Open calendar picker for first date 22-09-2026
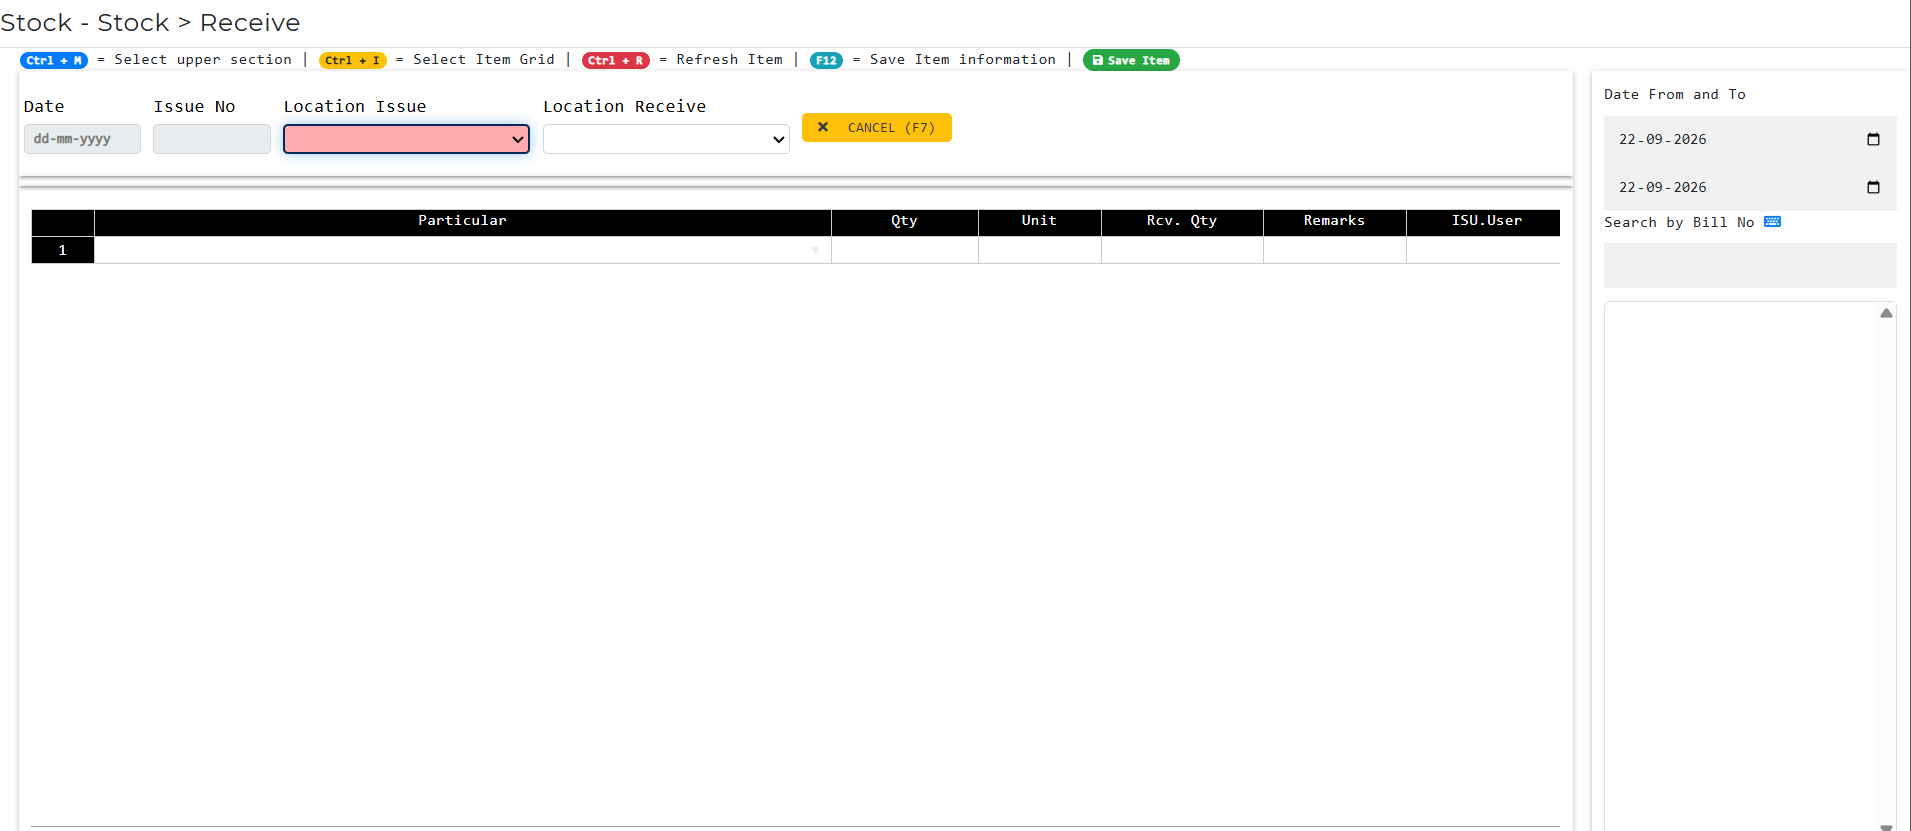Screen dimensions: 1911x831 tap(1873, 139)
